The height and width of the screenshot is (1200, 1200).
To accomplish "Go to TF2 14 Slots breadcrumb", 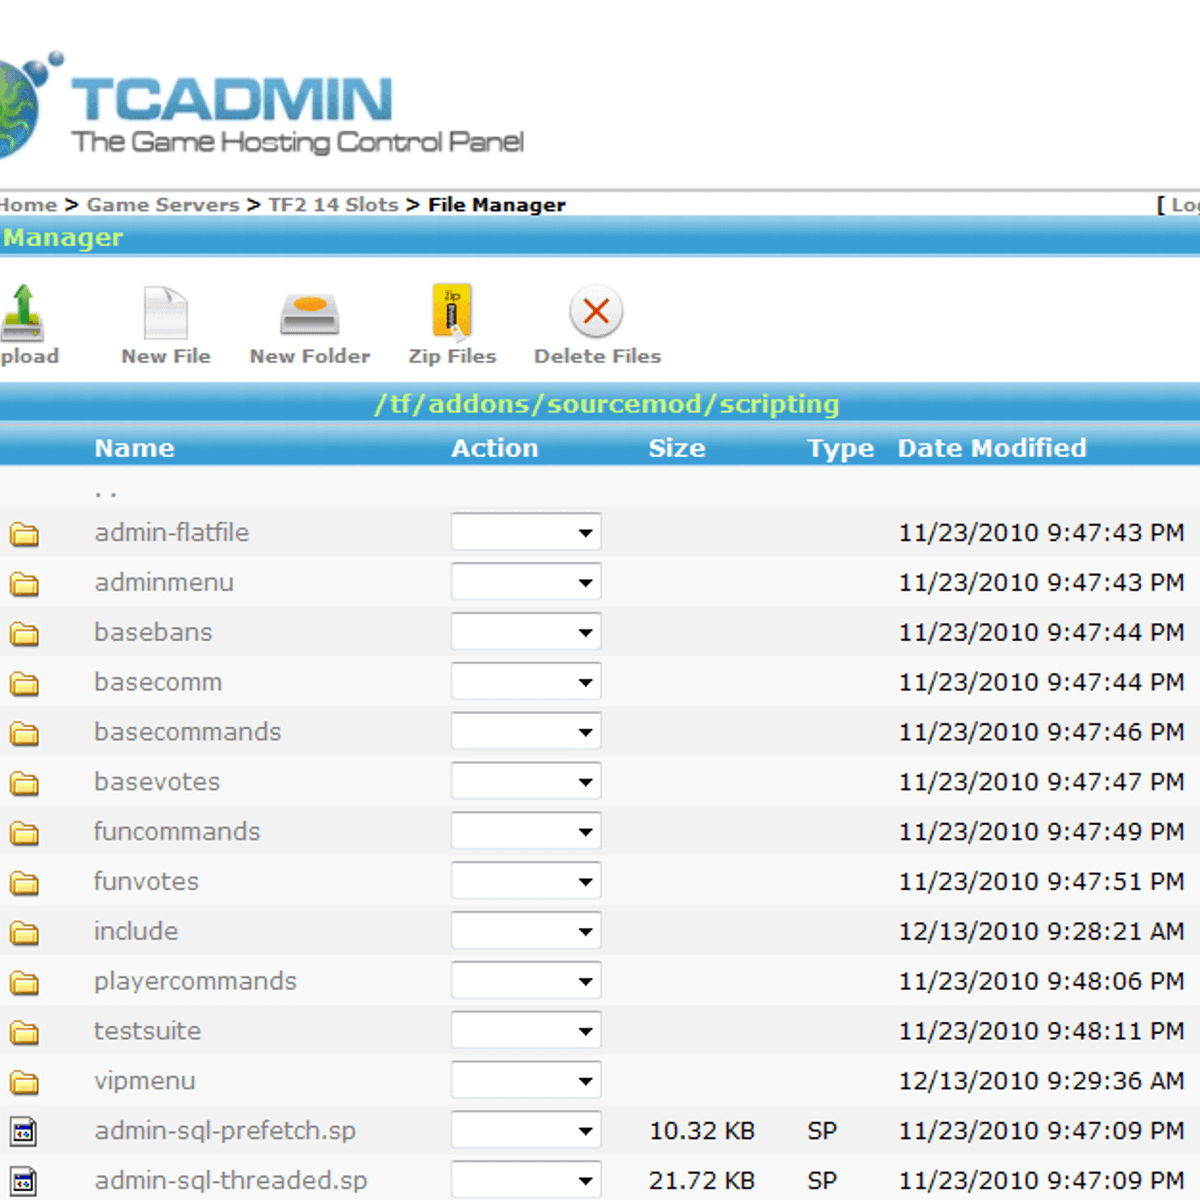I will point(333,204).
